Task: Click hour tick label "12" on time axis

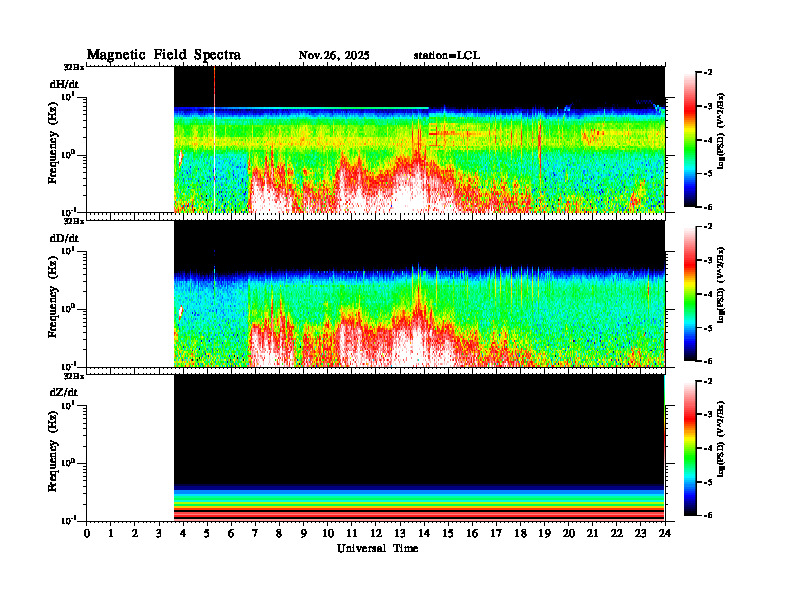Action: click(376, 534)
